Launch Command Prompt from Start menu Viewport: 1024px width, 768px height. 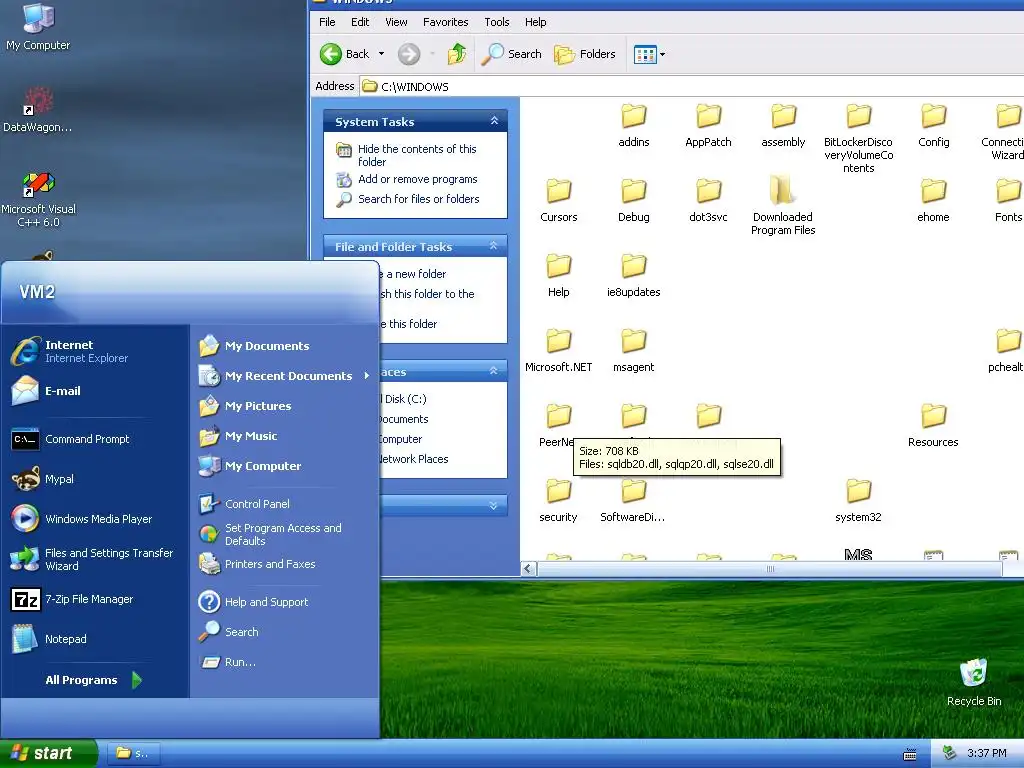[71, 439]
